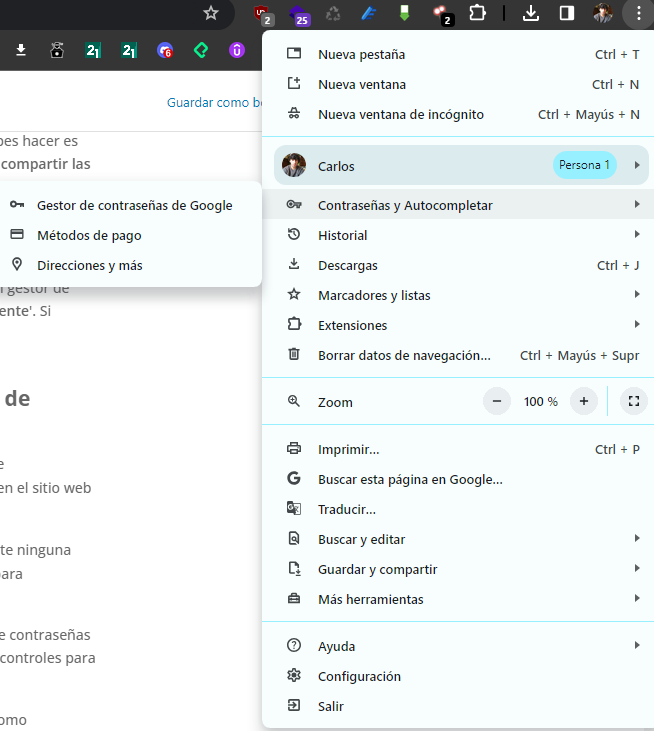
Task: Choose Borrar datos de navegación
Action: pos(458,355)
